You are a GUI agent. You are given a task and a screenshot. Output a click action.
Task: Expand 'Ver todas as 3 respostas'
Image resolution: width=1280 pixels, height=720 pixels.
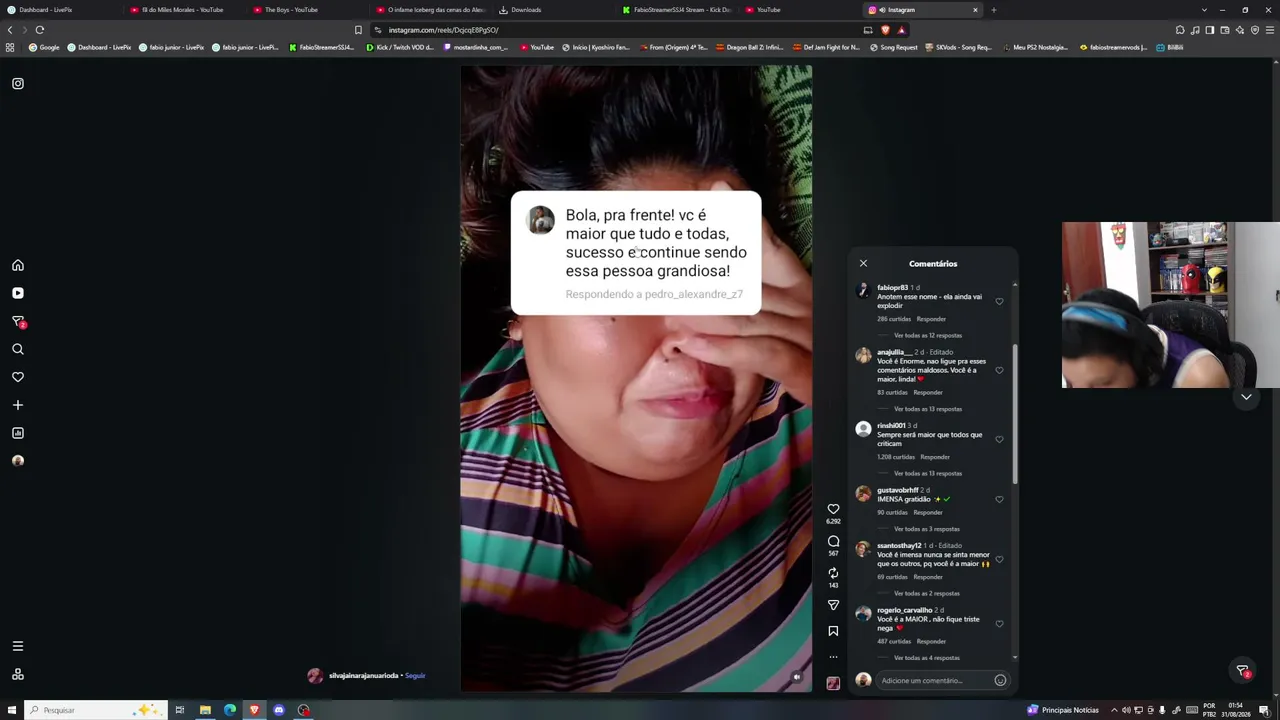(x=927, y=529)
